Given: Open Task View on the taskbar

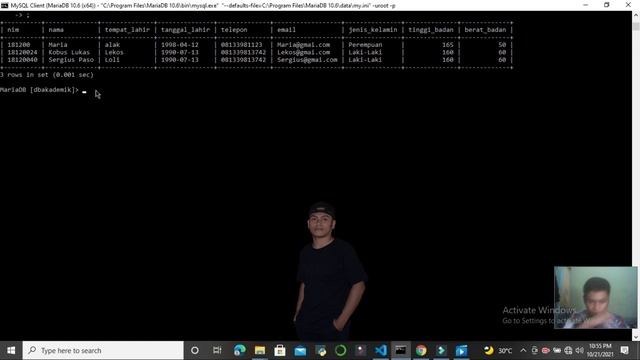Looking at the screenshot, I should [x=217, y=350].
